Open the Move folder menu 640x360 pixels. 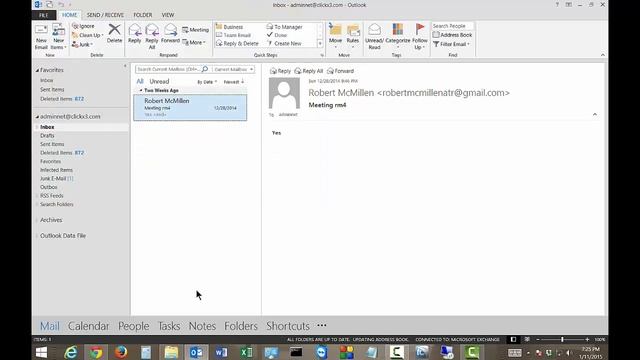(x=336, y=36)
